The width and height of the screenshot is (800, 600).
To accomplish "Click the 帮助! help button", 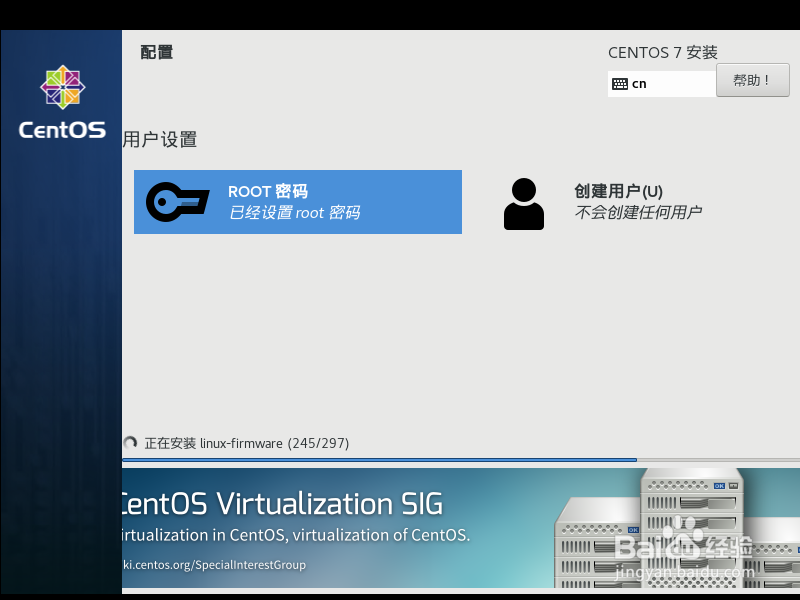I will pyautogui.click(x=752, y=80).
